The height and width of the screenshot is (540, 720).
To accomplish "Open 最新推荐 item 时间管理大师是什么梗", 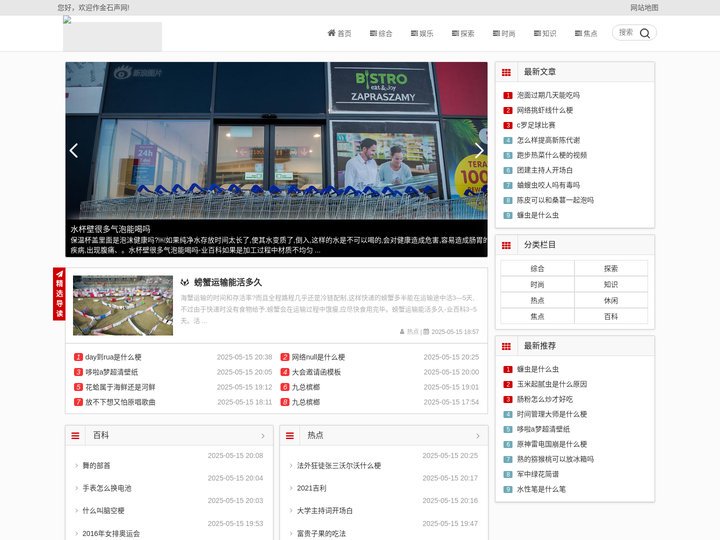I will click(x=551, y=414).
